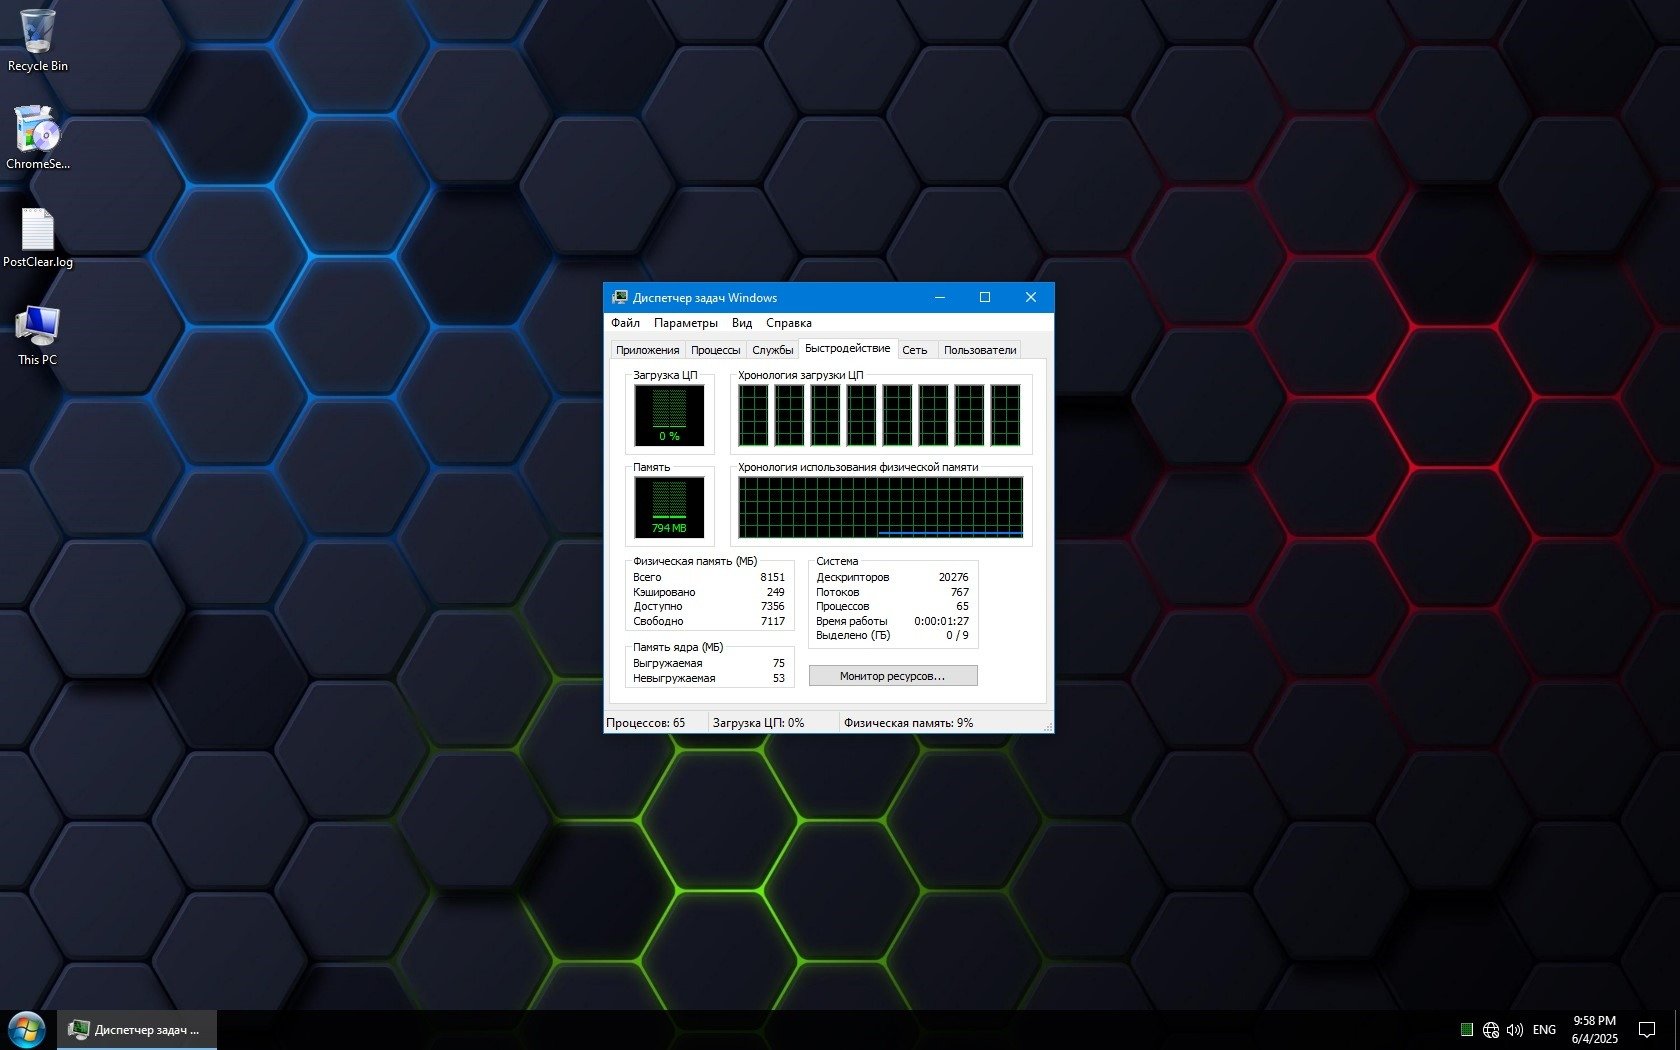Image resolution: width=1680 pixels, height=1050 pixels.
Task: Click the green CPU meter tray icon
Action: click(x=1467, y=1030)
